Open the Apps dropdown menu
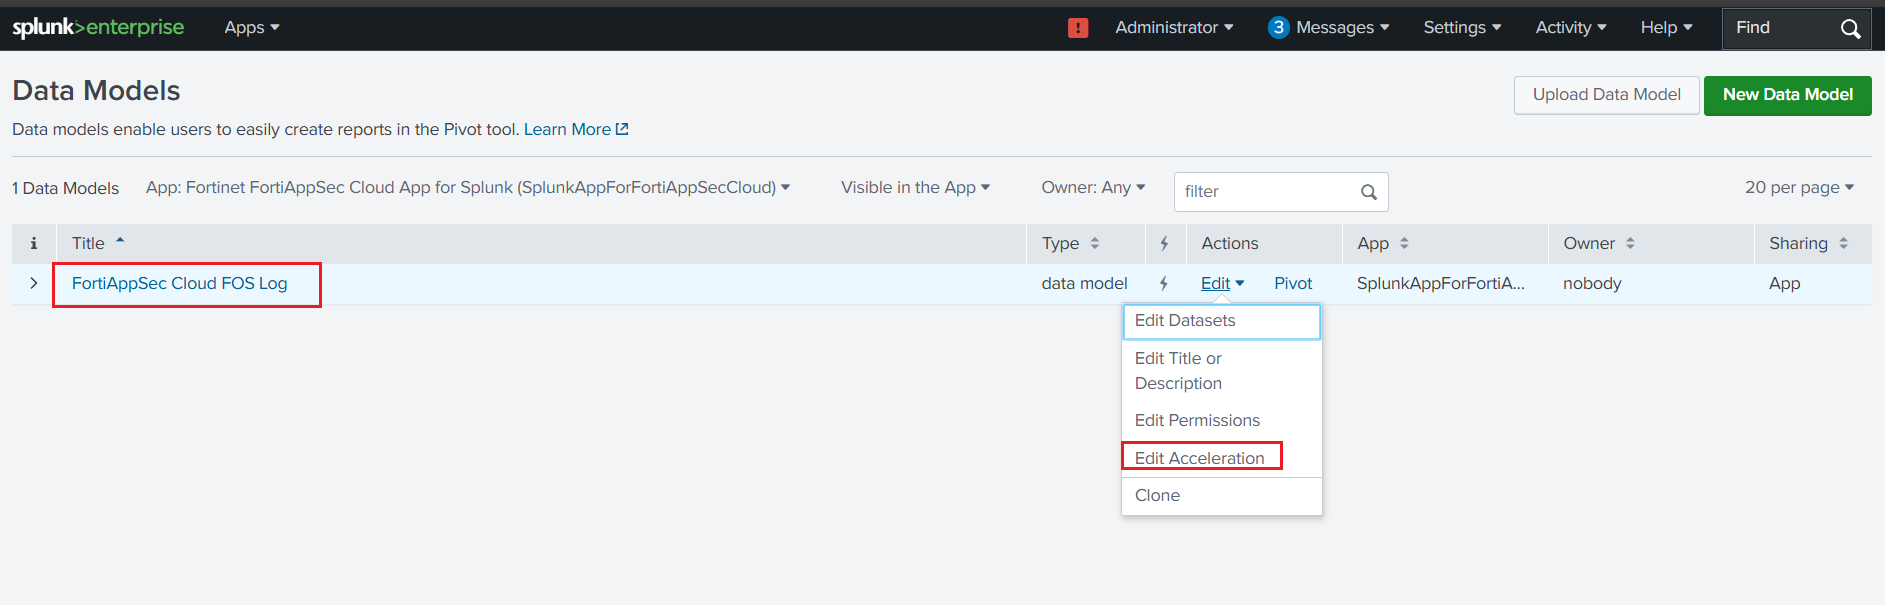The image size is (1885, 605). click(x=251, y=28)
